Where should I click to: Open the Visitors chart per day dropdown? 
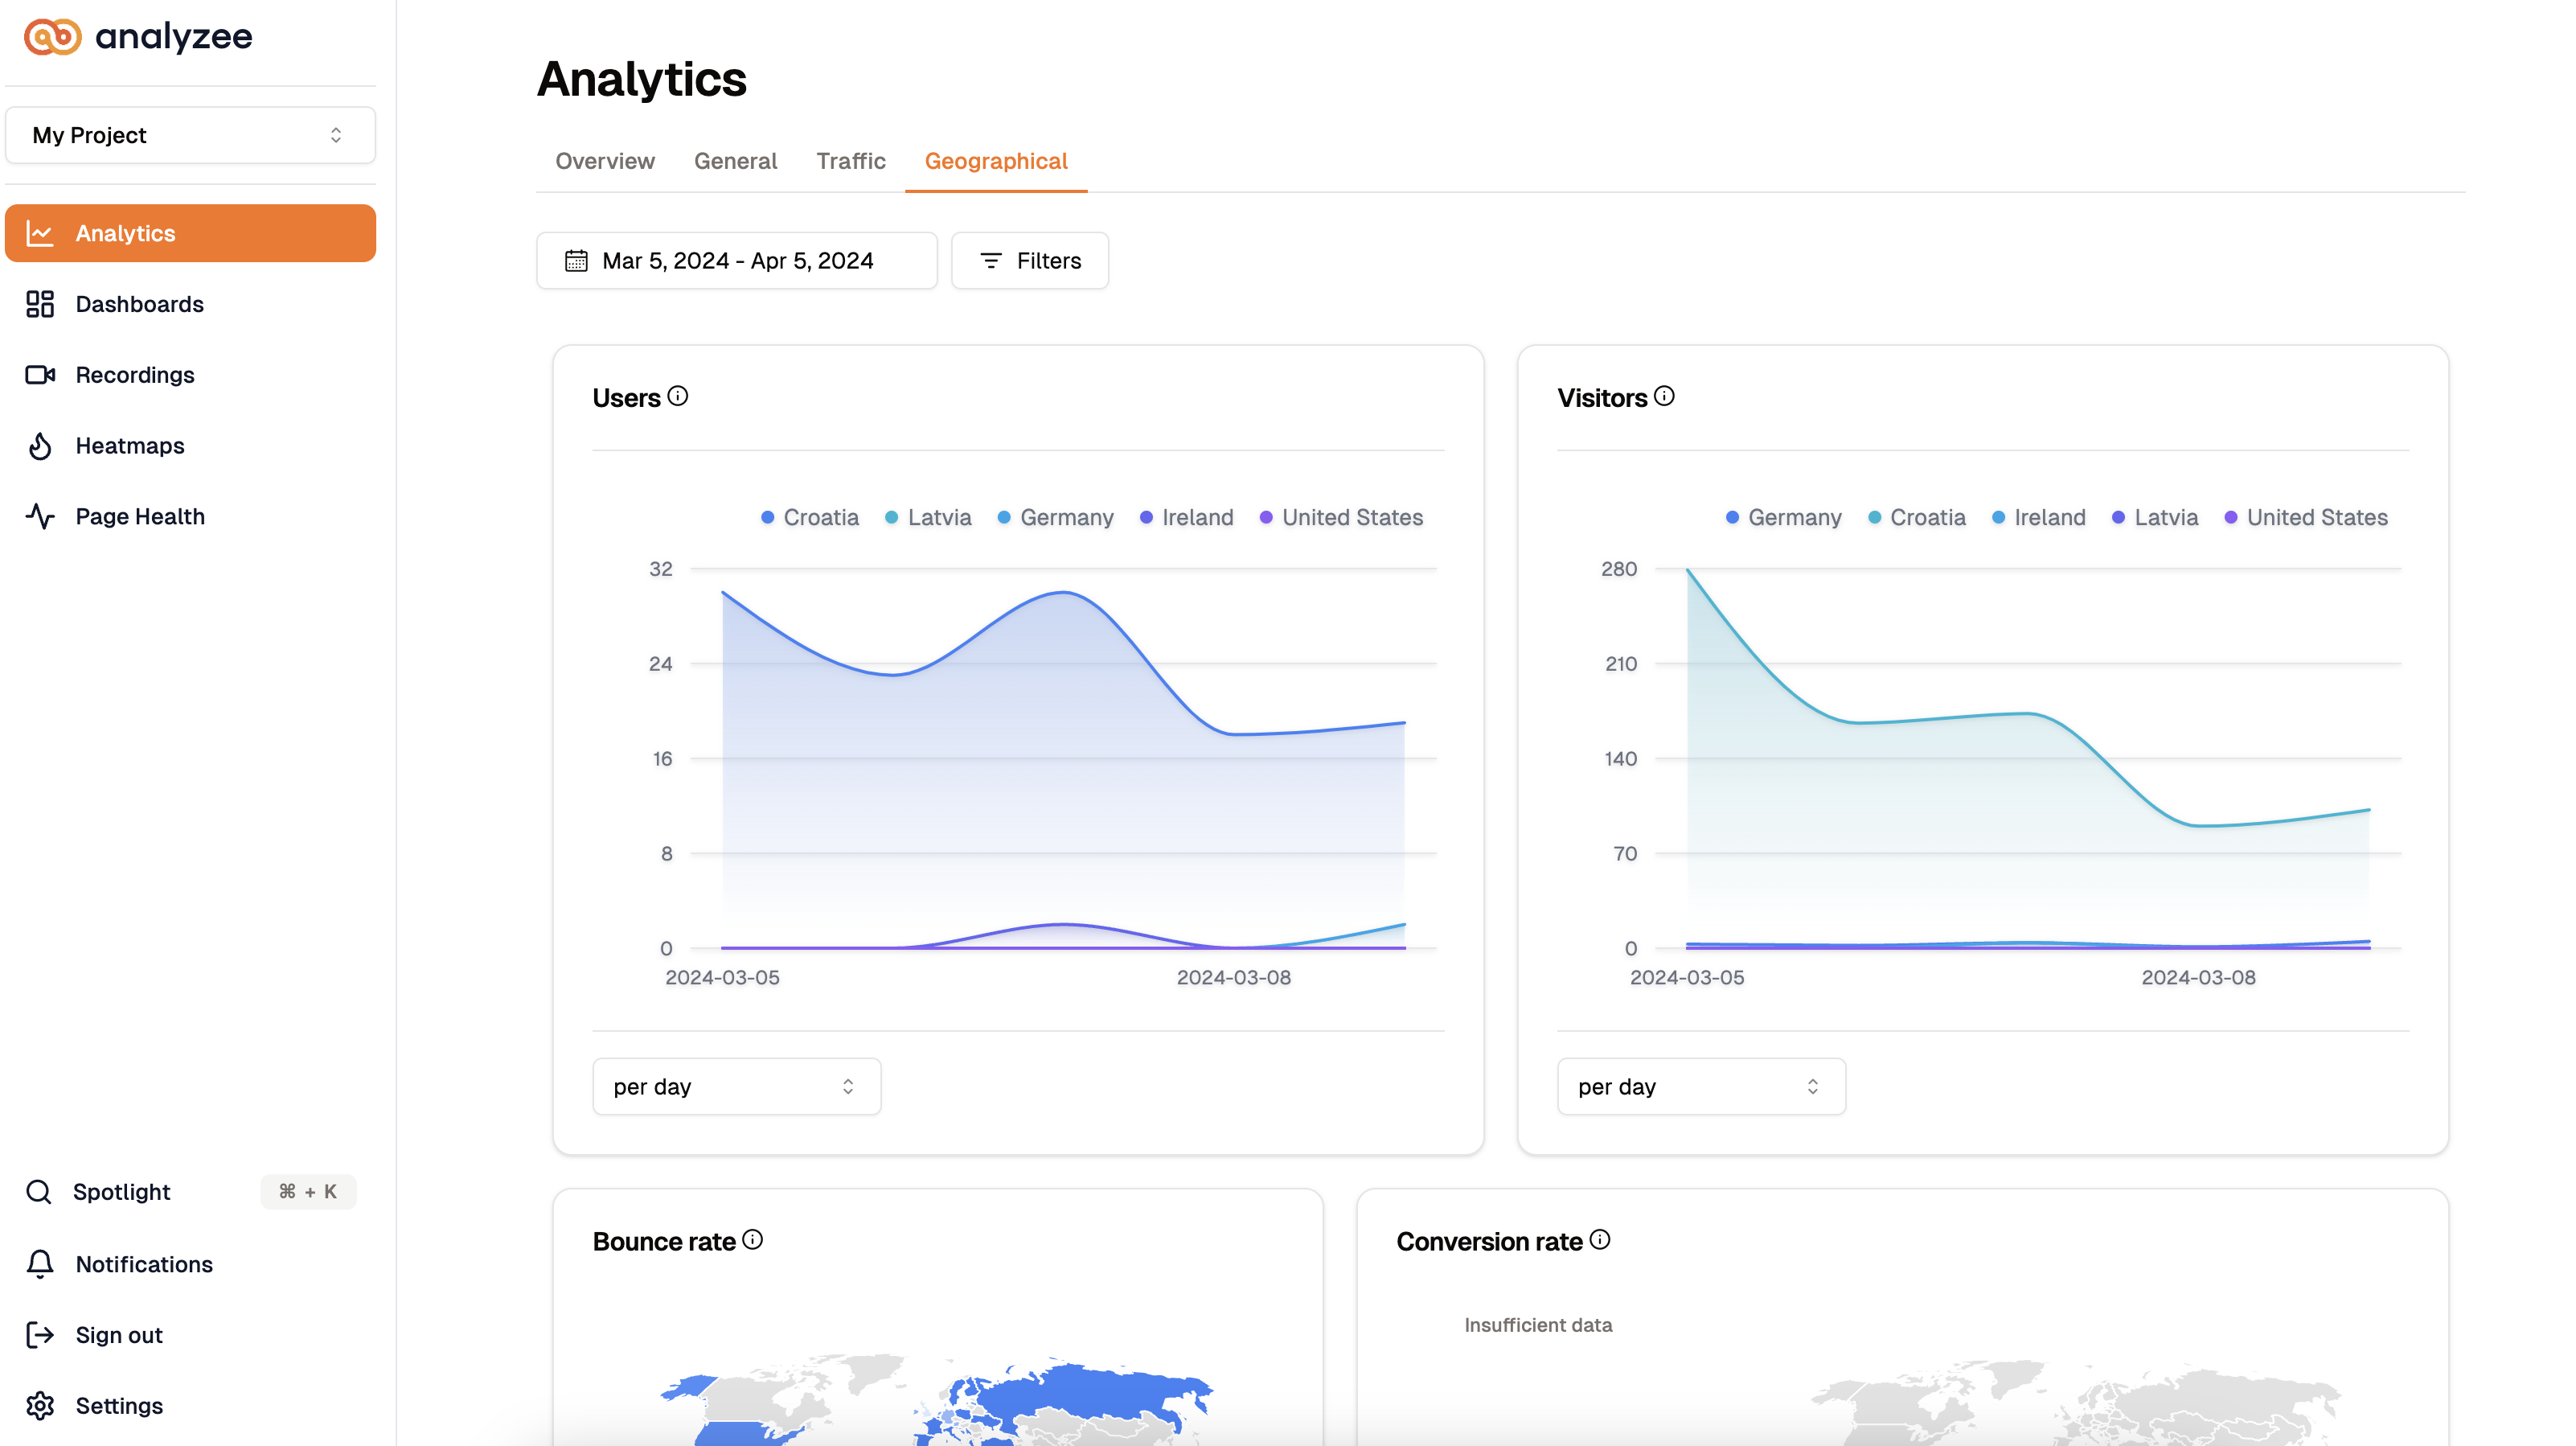pyautogui.click(x=1701, y=1087)
